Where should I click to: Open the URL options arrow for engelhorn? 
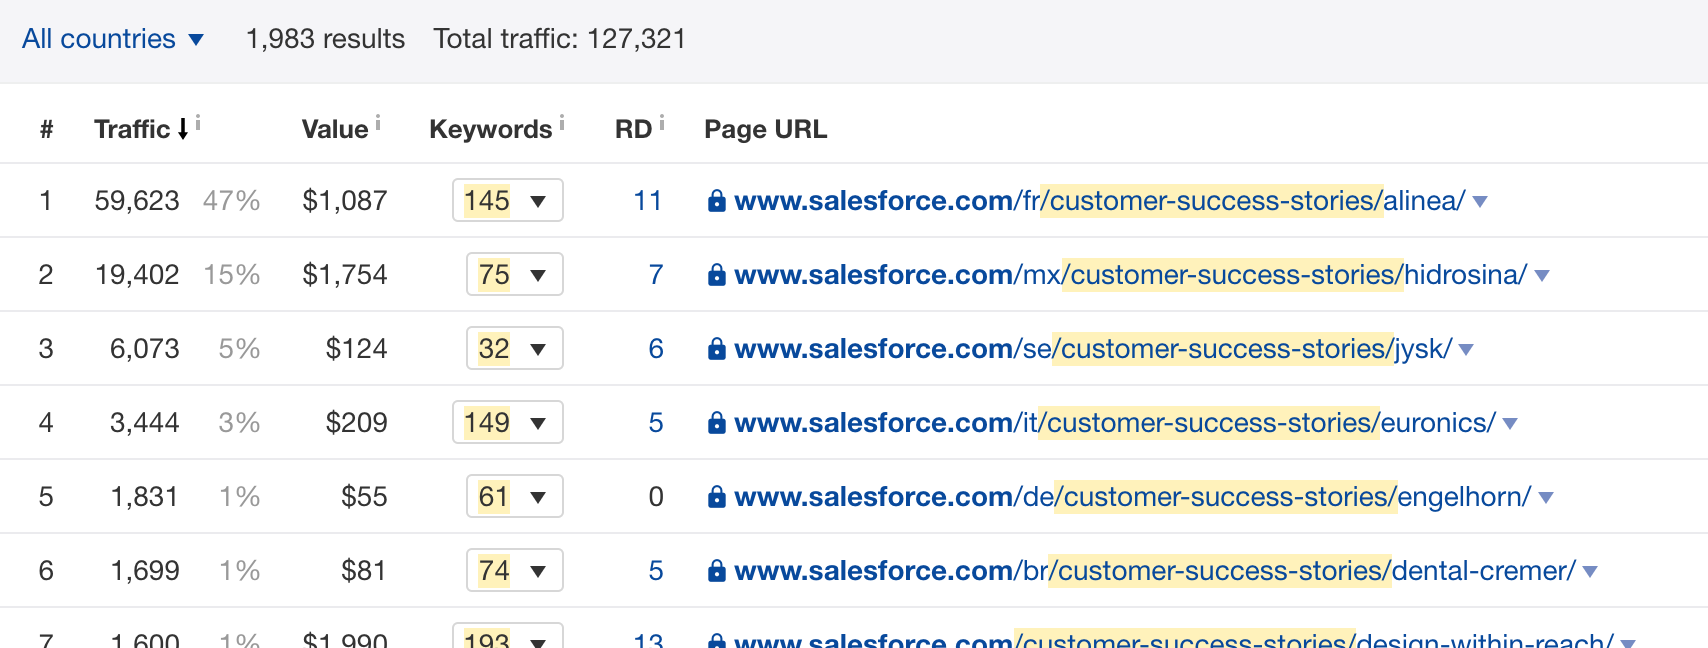click(x=1546, y=498)
